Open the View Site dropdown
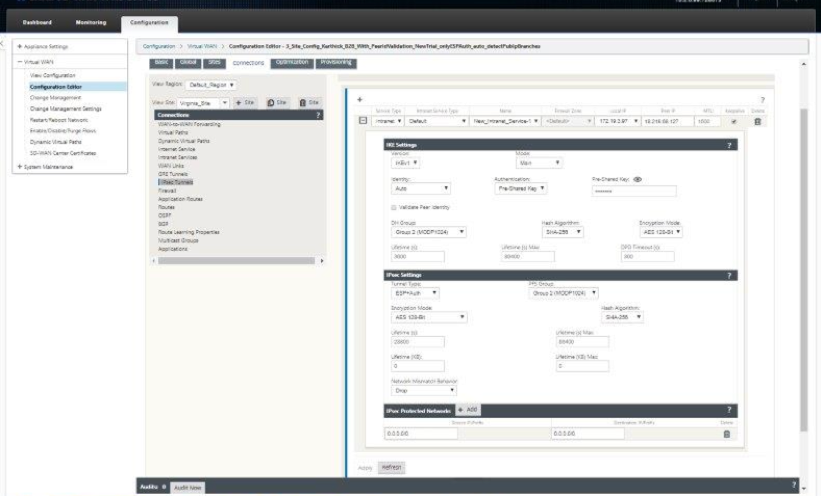This screenshot has height=496, width=821. pyautogui.click(x=203, y=103)
